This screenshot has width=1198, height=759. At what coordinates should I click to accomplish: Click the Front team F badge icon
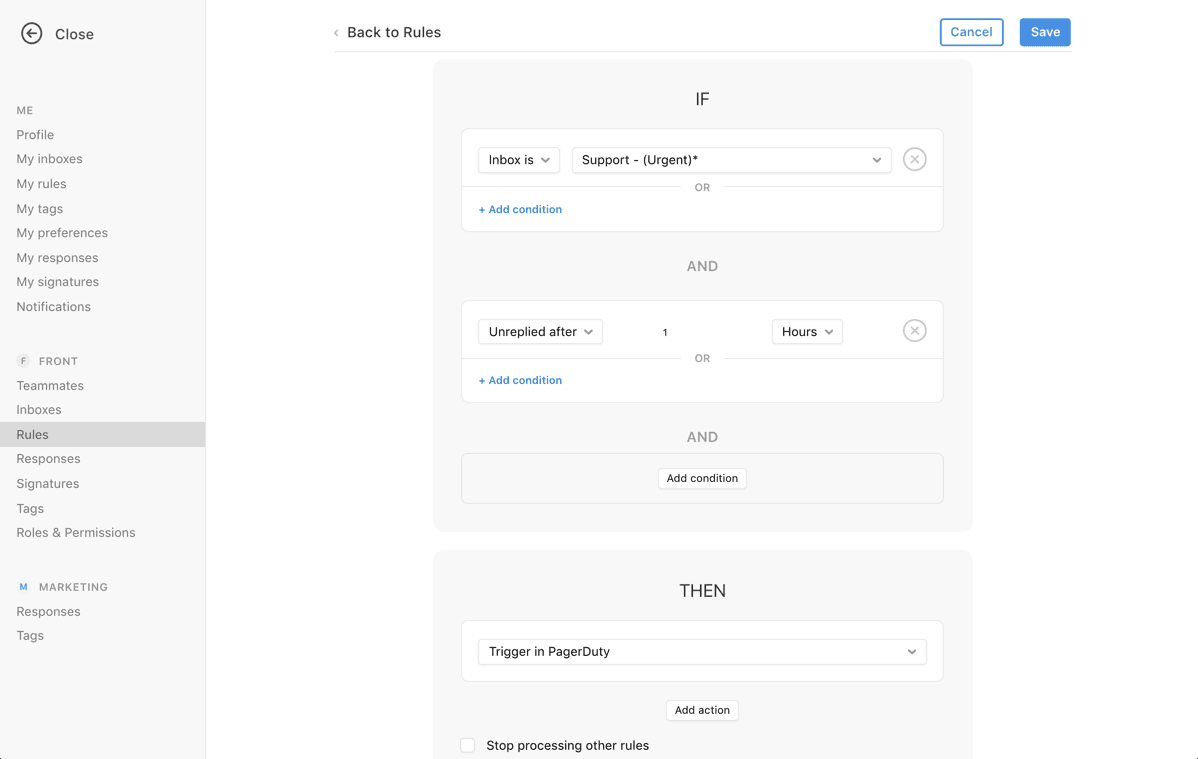(x=23, y=361)
